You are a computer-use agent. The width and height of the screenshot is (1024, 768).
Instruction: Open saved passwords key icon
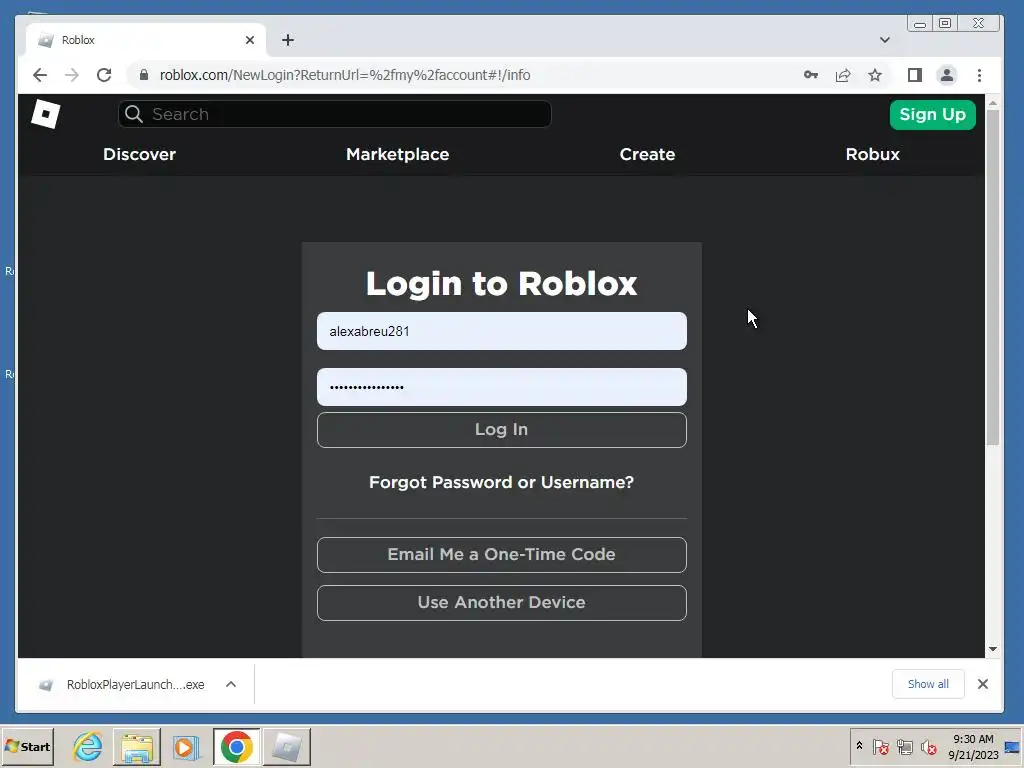[810, 75]
